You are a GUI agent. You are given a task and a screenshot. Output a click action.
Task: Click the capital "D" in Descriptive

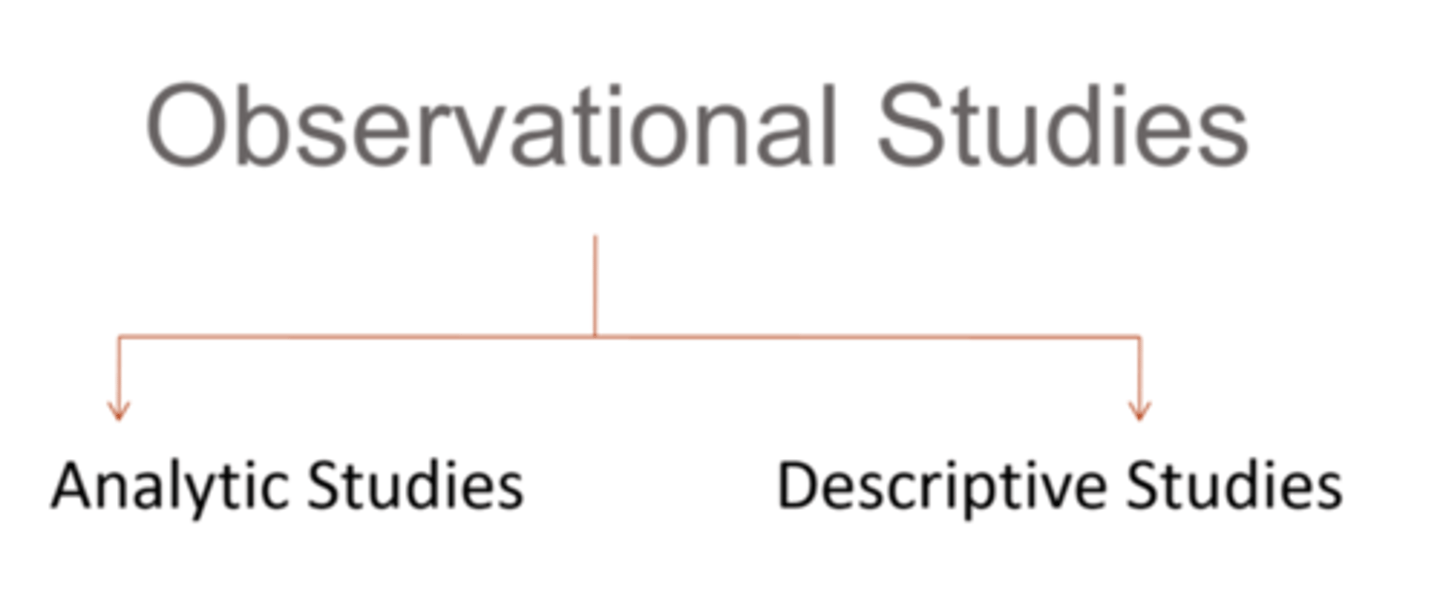(802, 487)
